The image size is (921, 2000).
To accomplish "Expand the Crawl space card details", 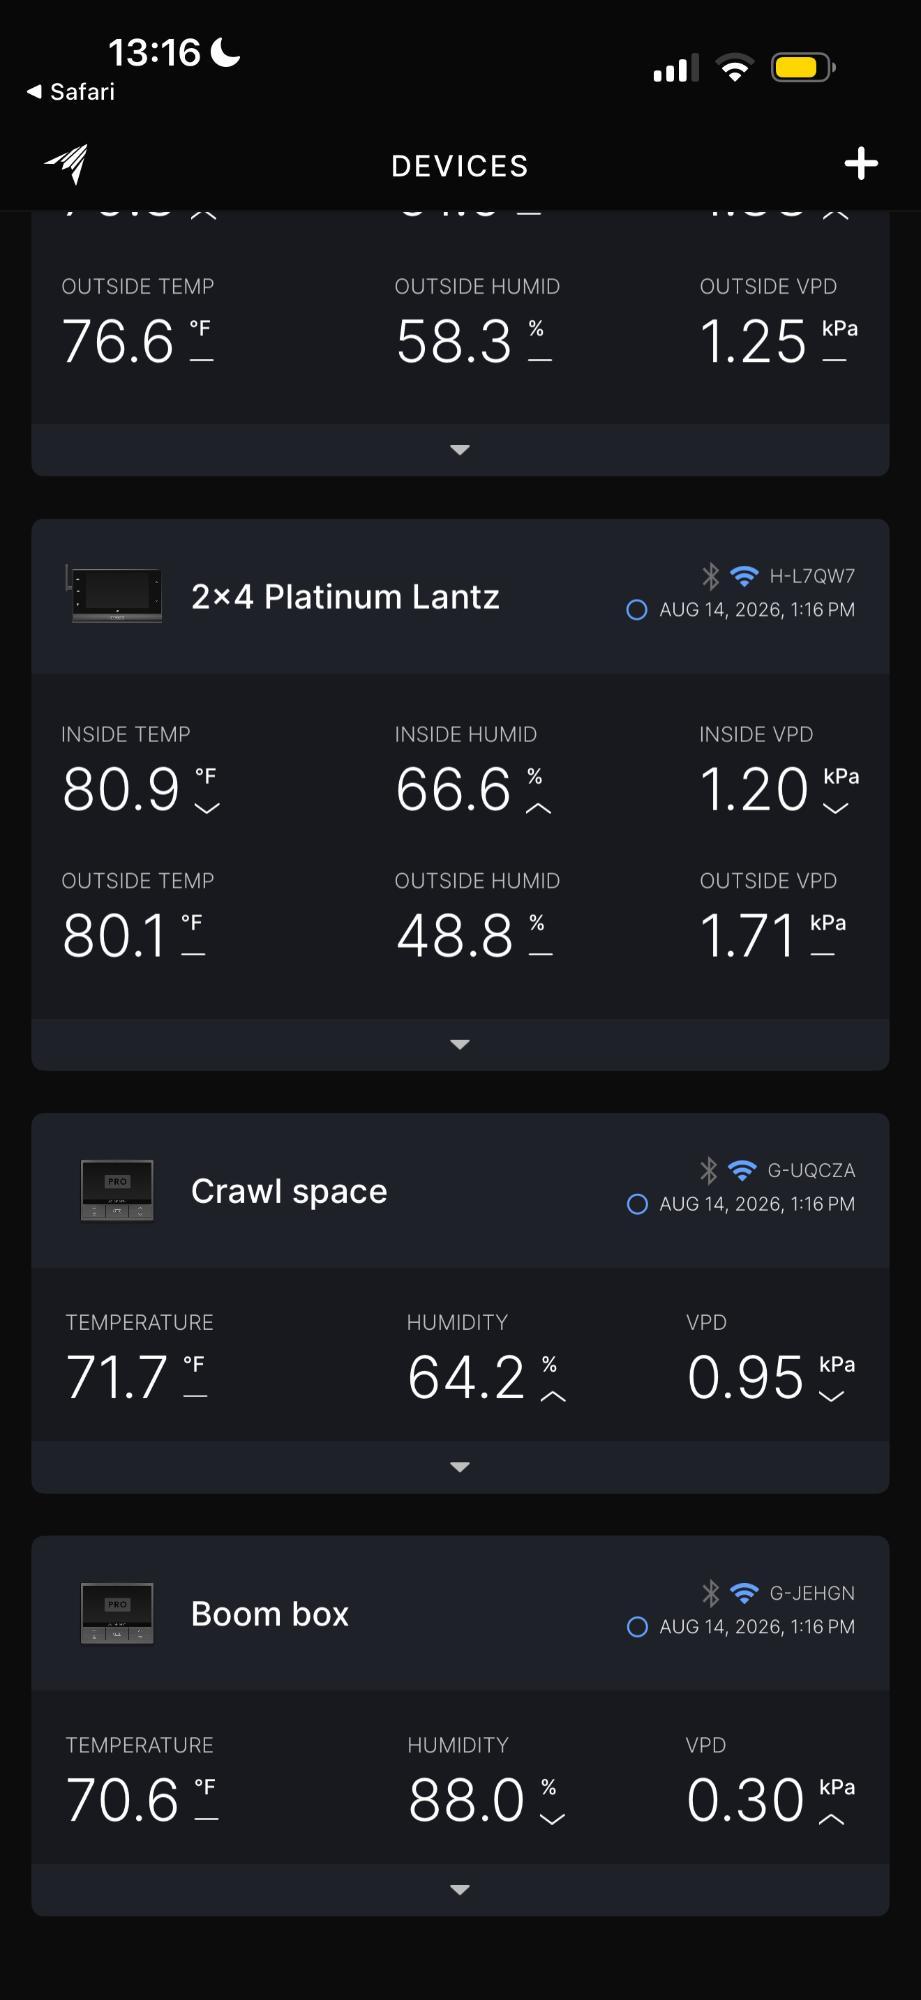I will [x=460, y=1467].
